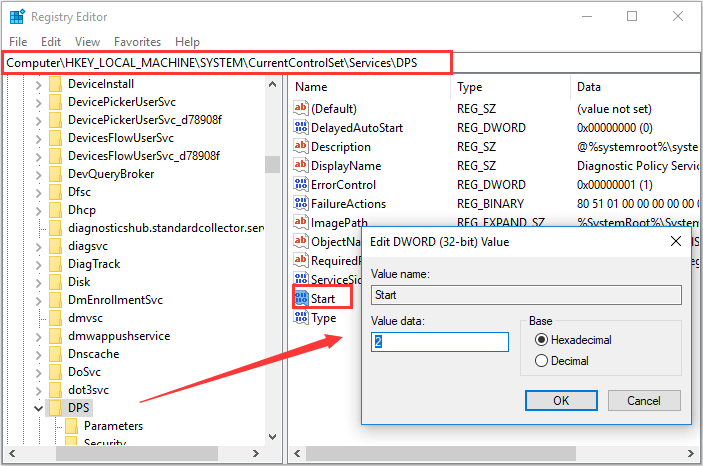
Task: Click the values pane horizontal scrollbar thumb
Action: click(441, 453)
